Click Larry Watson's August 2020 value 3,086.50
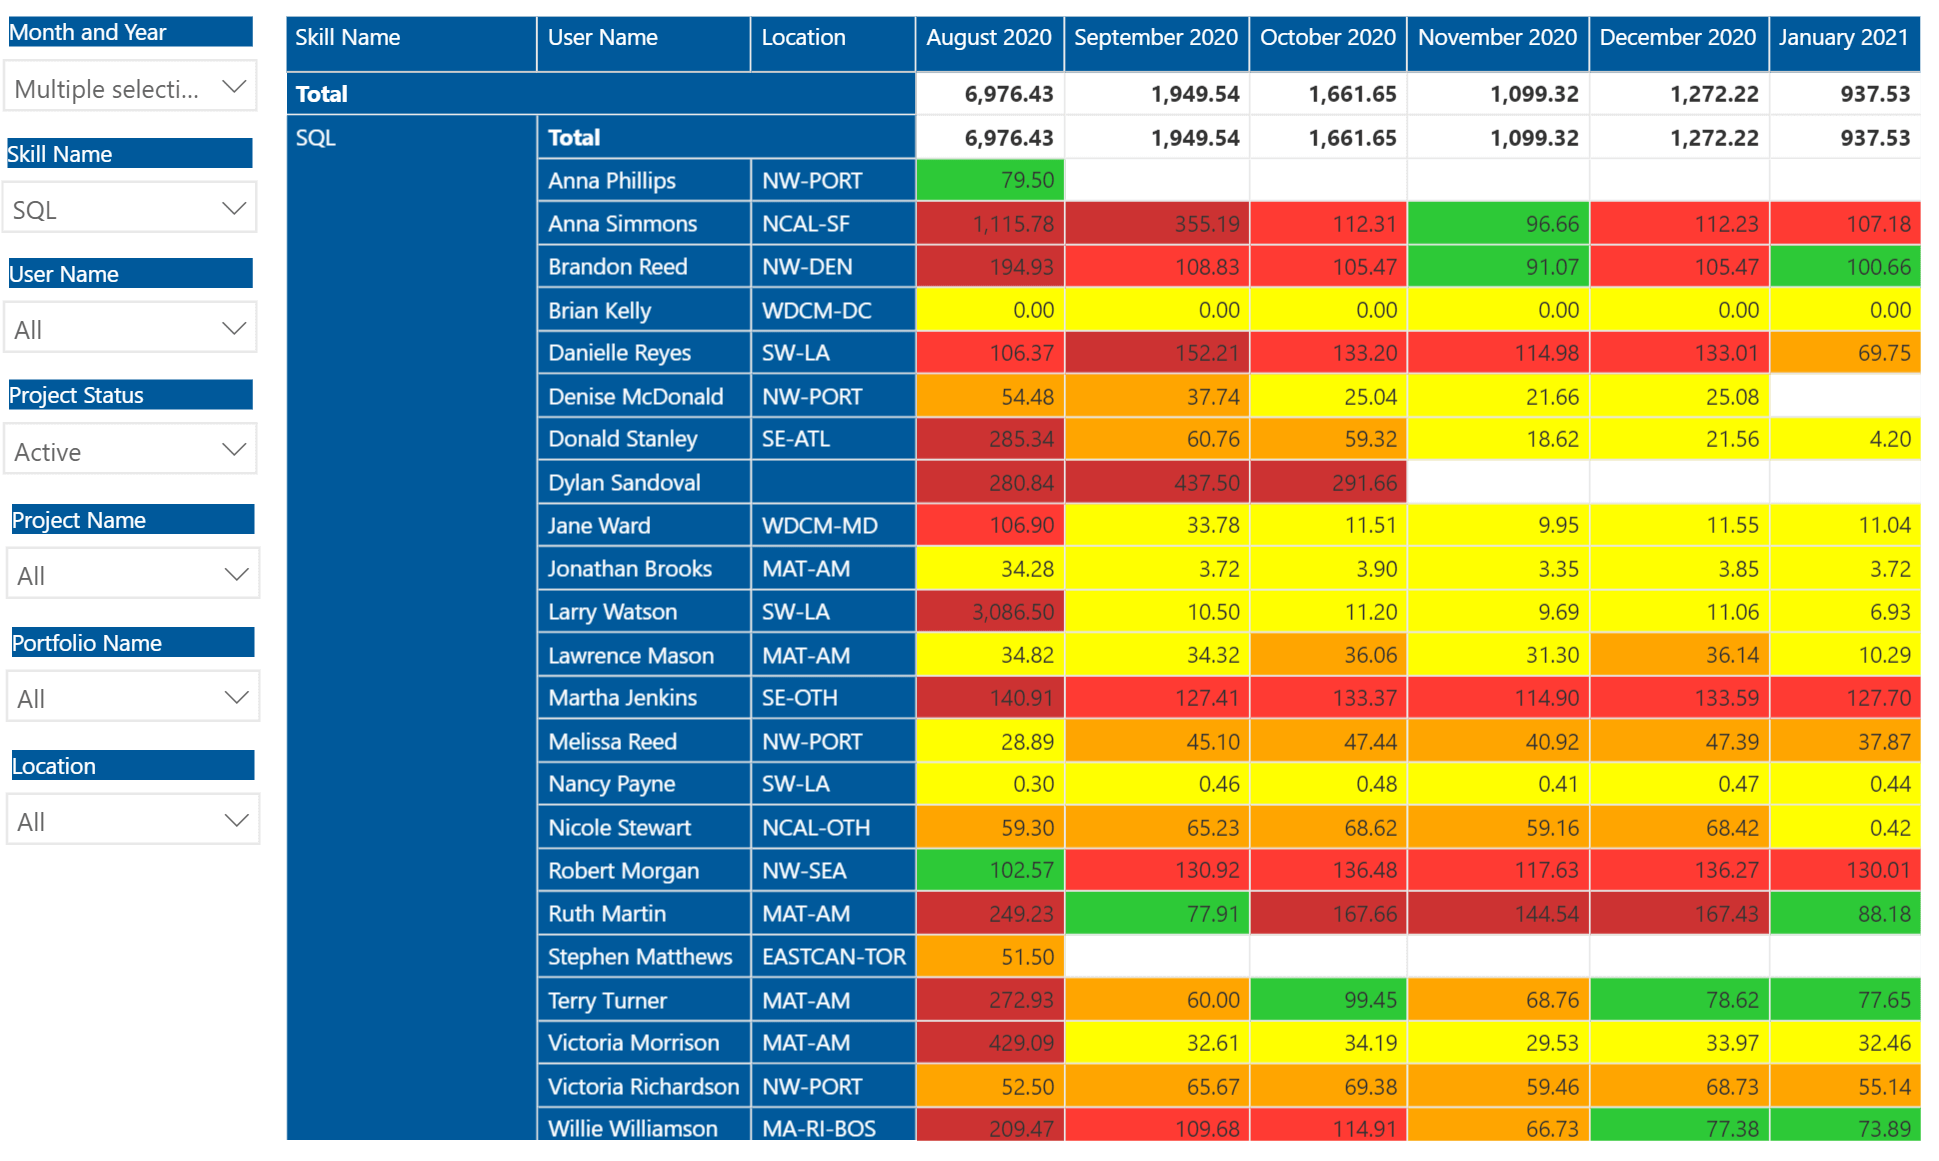Screen dimensions: 1939x1161 click(1012, 612)
